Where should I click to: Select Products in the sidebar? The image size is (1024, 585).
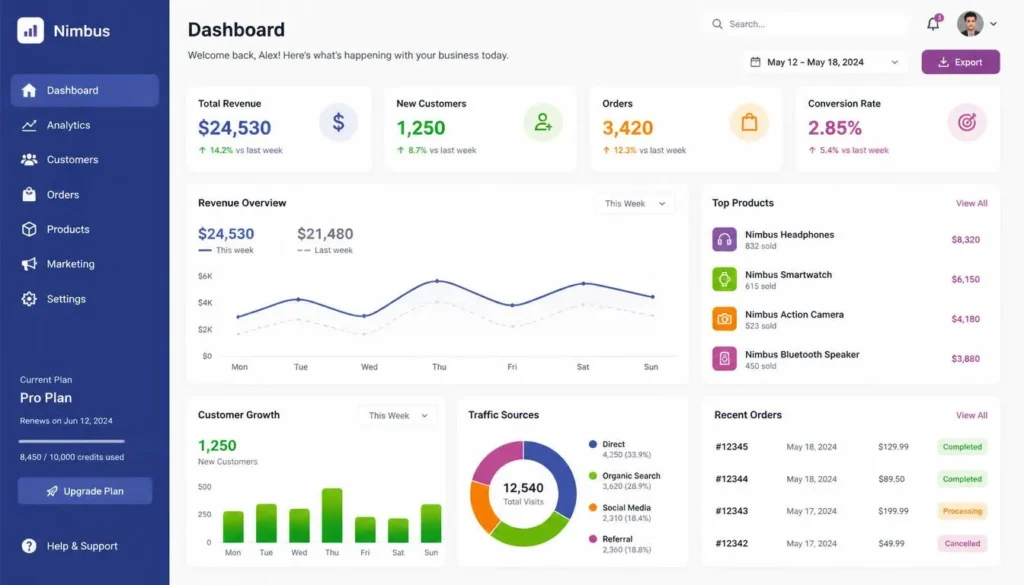85,229
